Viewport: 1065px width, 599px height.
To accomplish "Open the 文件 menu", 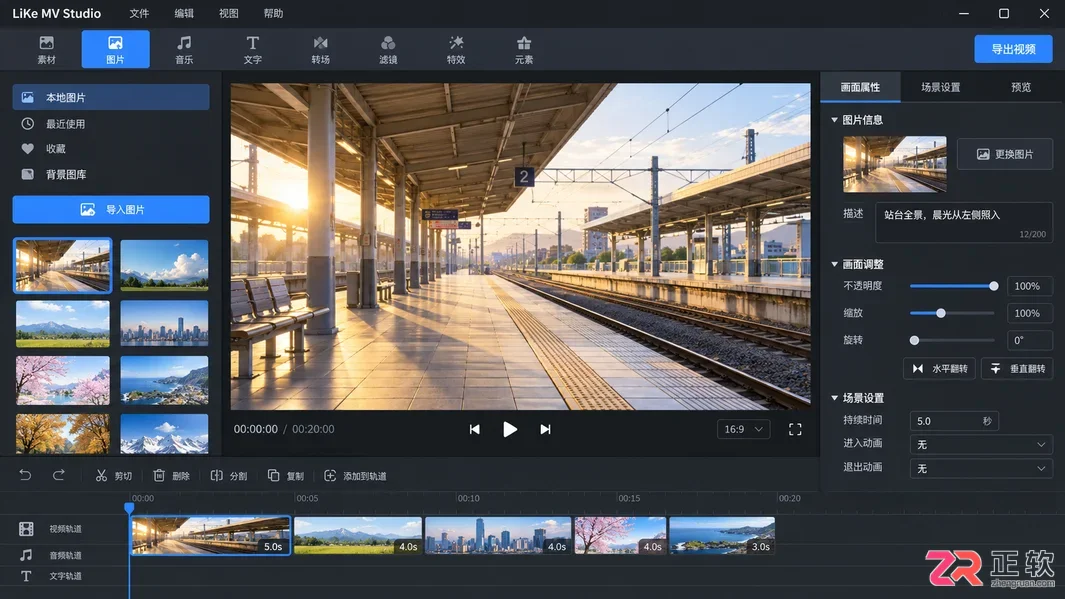I will coord(139,14).
